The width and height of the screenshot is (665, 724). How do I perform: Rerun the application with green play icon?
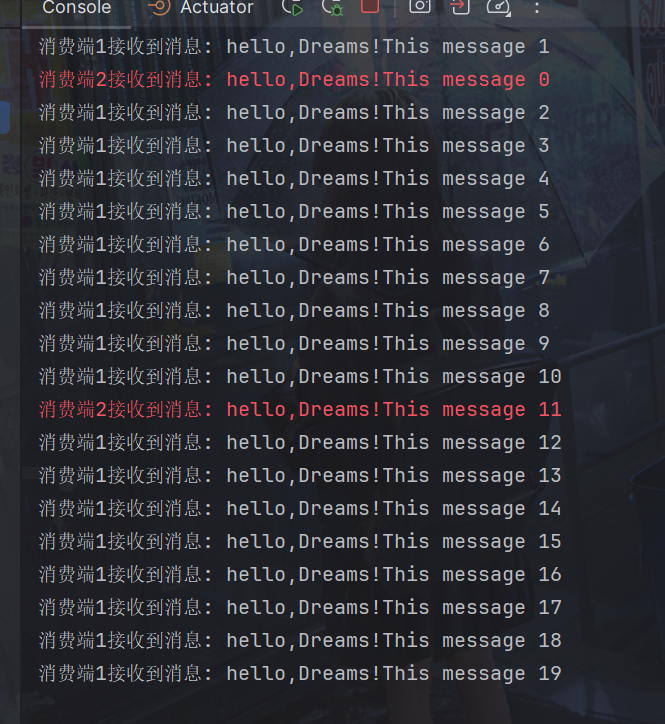(x=292, y=7)
